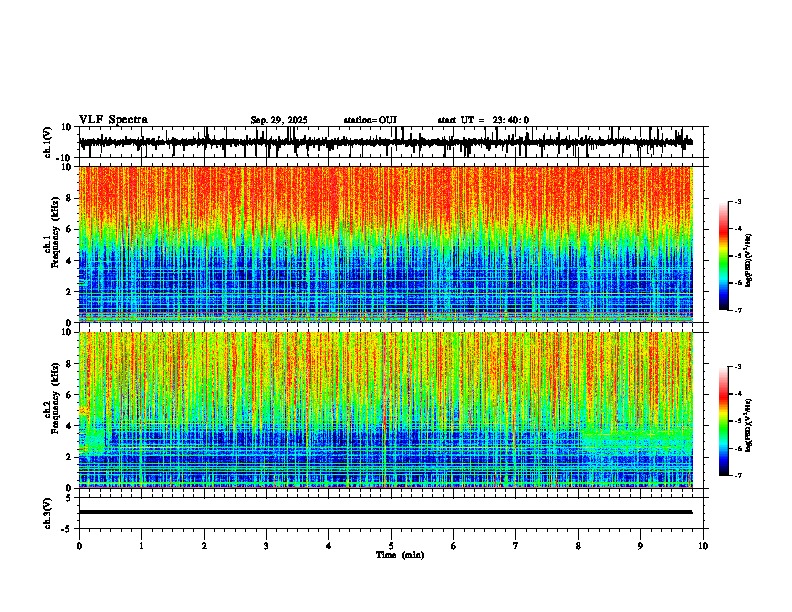The width and height of the screenshot is (792, 612).
Task: Select the "start UT = 23:40: 0" text
Action: coord(483,120)
